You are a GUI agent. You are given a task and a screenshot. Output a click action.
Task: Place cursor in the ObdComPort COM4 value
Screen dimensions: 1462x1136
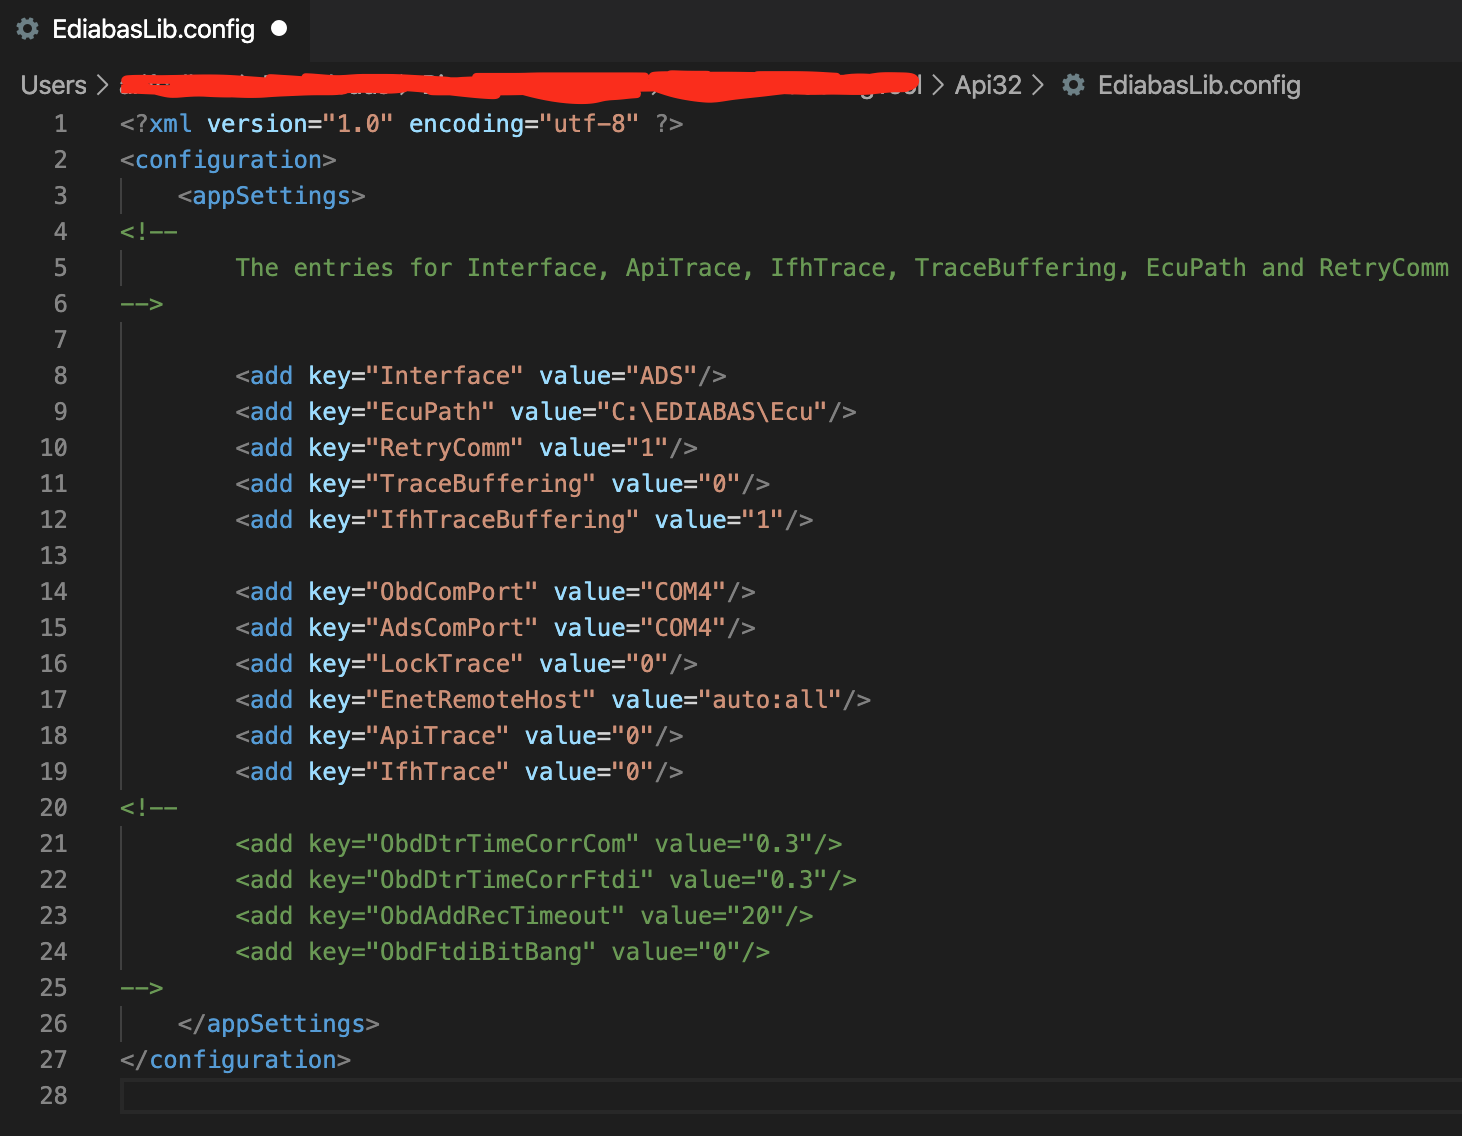tap(682, 592)
